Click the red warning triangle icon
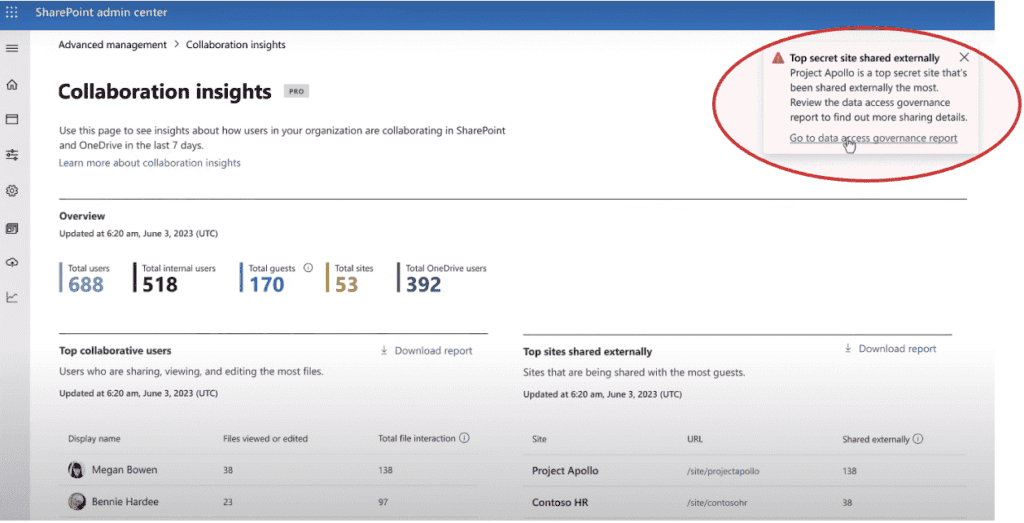Screen dimensions: 1024x523 point(778,58)
